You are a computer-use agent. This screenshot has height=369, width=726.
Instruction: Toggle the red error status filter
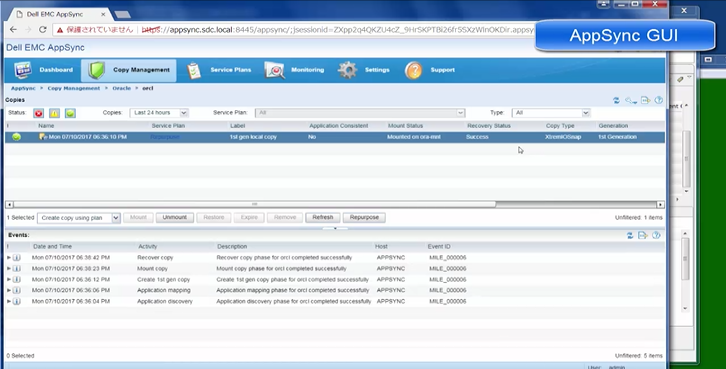point(38,113)
